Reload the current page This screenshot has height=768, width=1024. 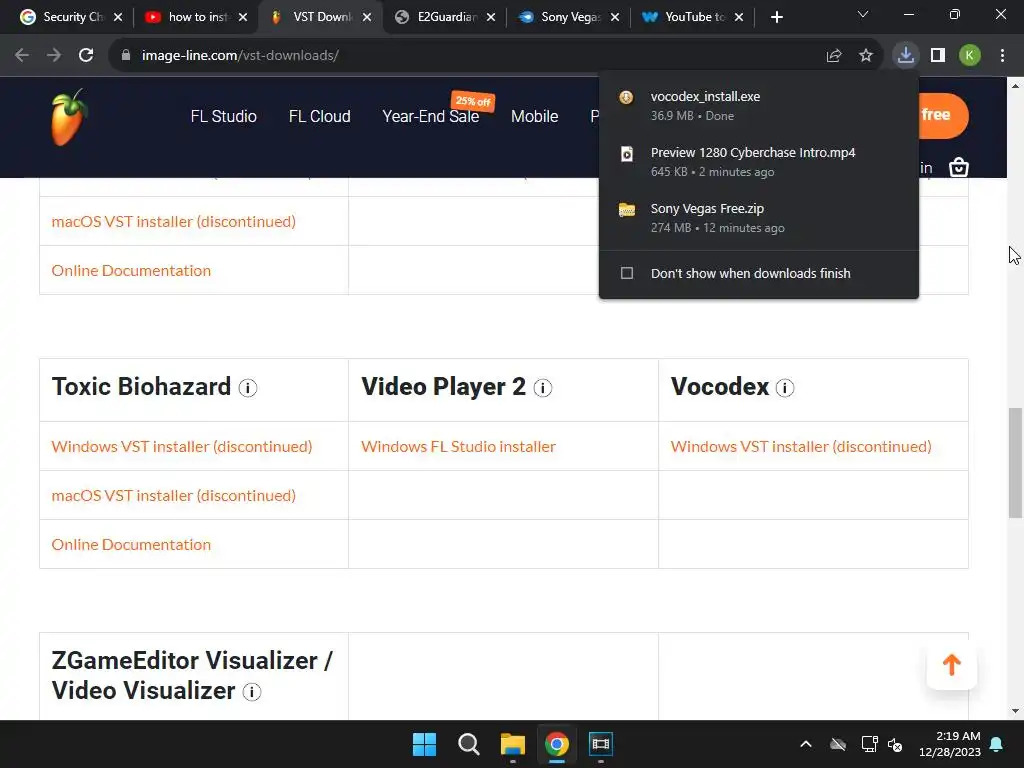(x=86, y=56)
